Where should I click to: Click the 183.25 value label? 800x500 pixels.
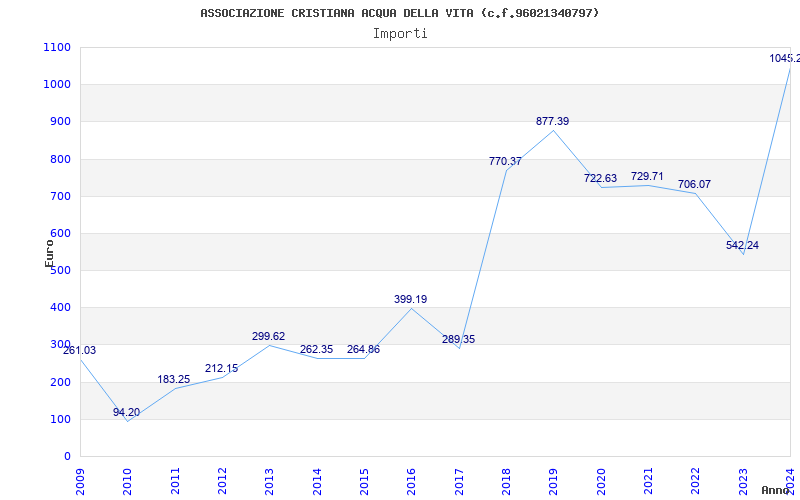[174, 379]
